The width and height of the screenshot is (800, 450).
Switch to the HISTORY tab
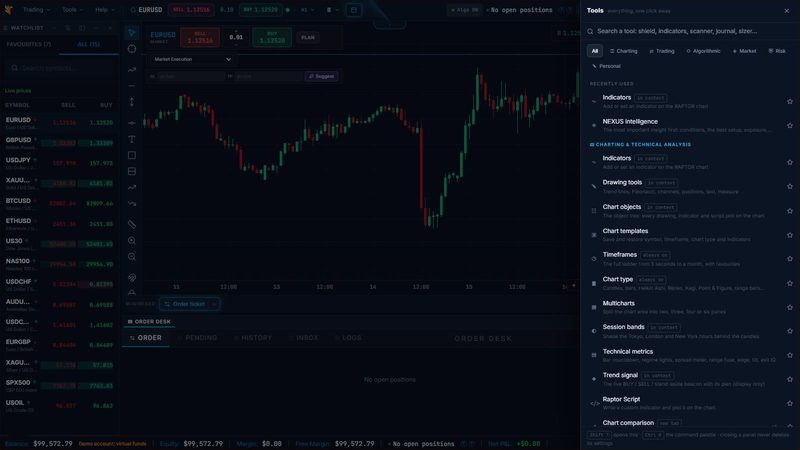(253, 338)
